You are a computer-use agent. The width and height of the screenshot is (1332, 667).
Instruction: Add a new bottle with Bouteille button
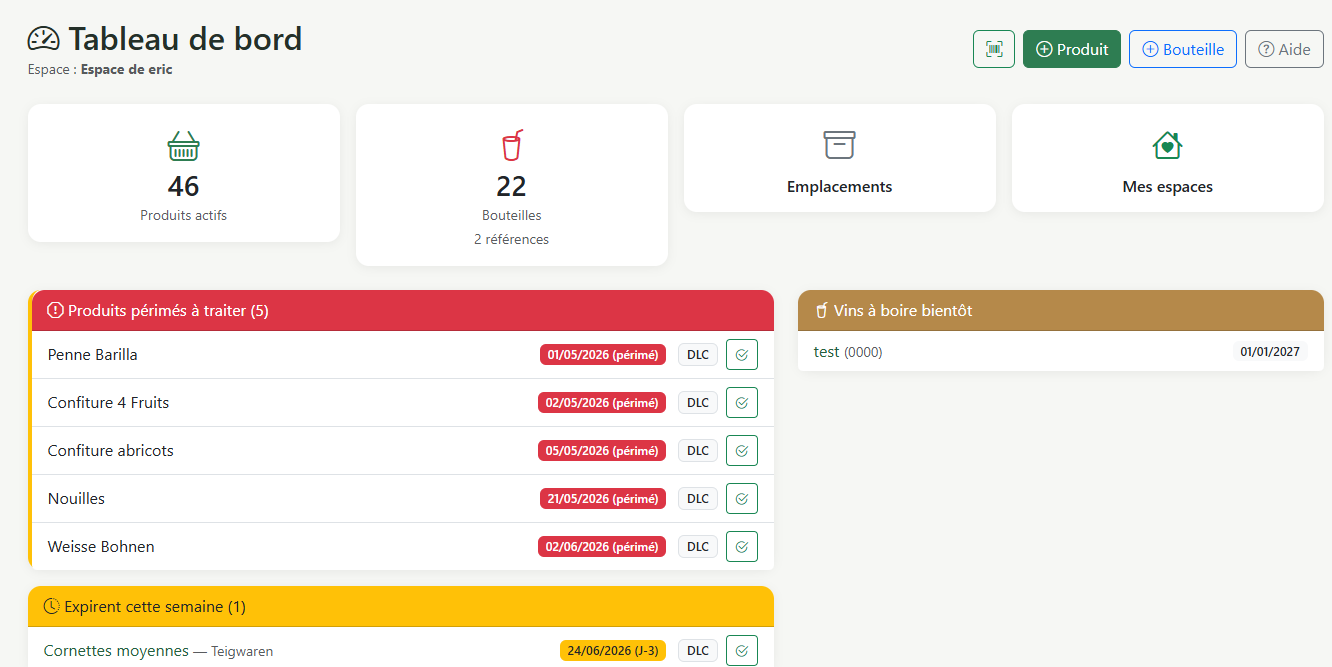tap(1183, 49)
